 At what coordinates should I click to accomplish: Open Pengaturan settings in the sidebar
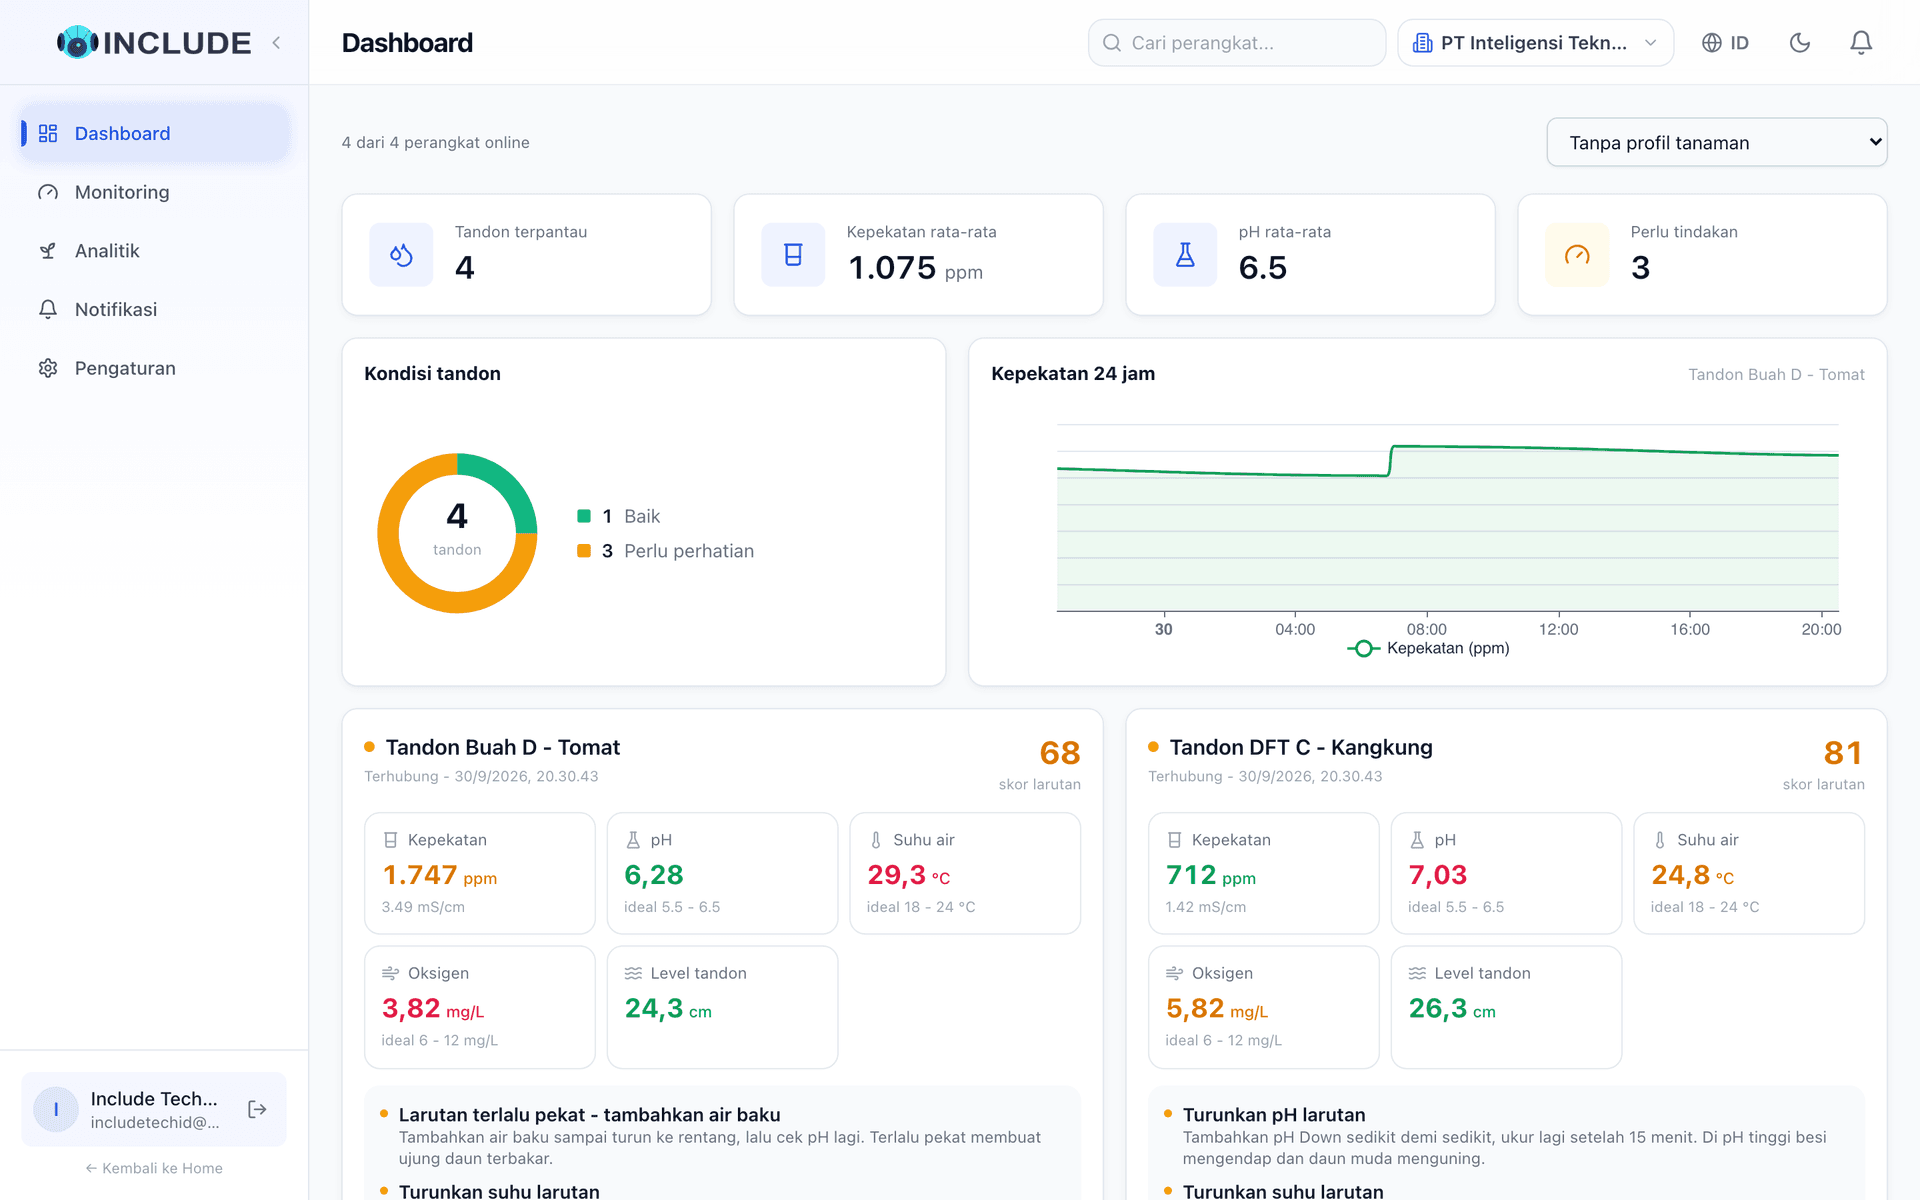click(155, 368)
